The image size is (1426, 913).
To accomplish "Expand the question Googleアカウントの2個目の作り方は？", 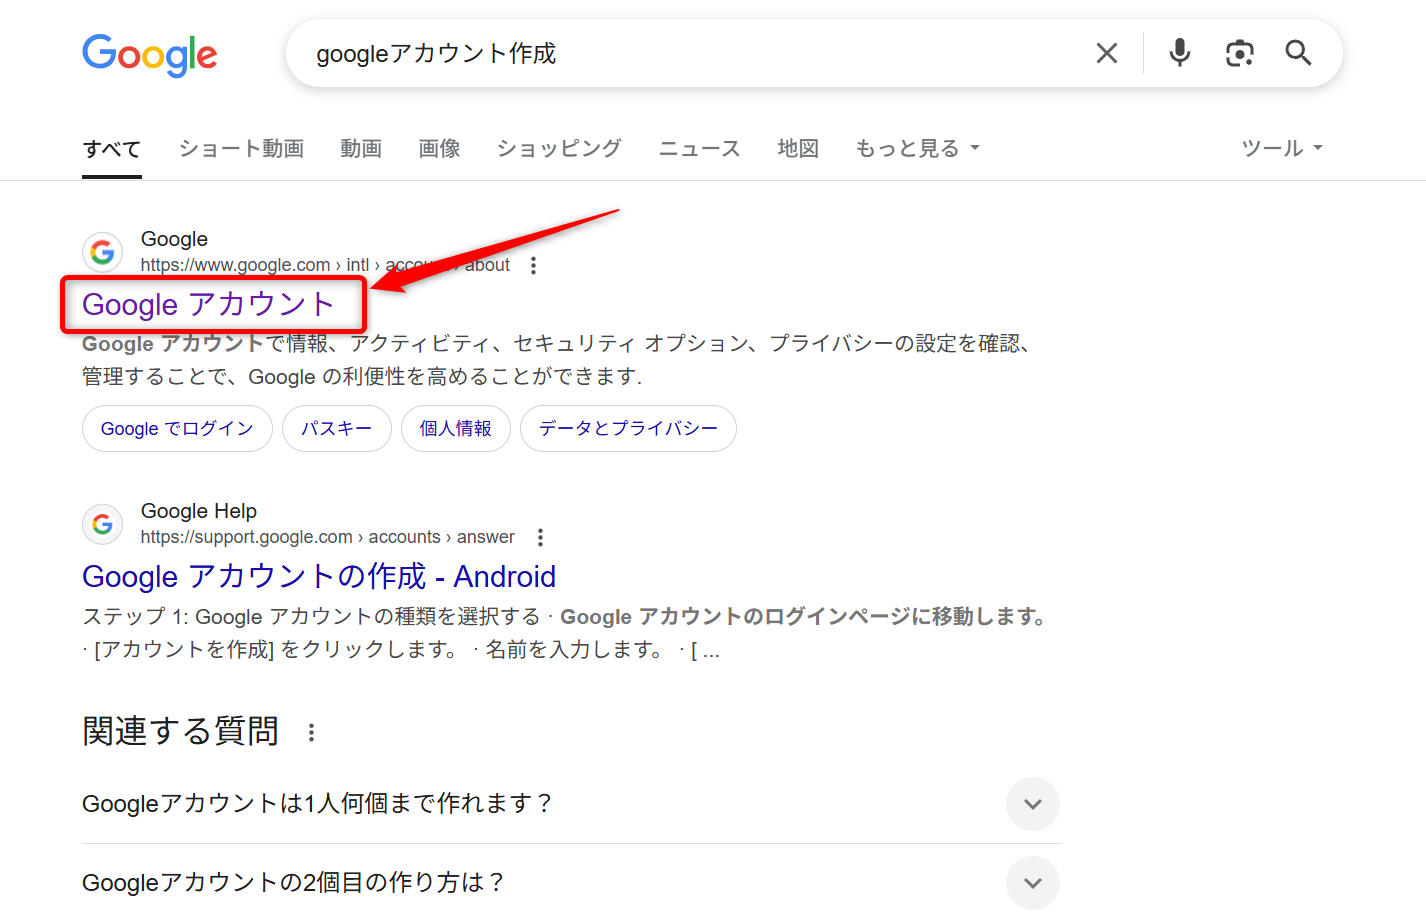I will [x=1032, y=883].
